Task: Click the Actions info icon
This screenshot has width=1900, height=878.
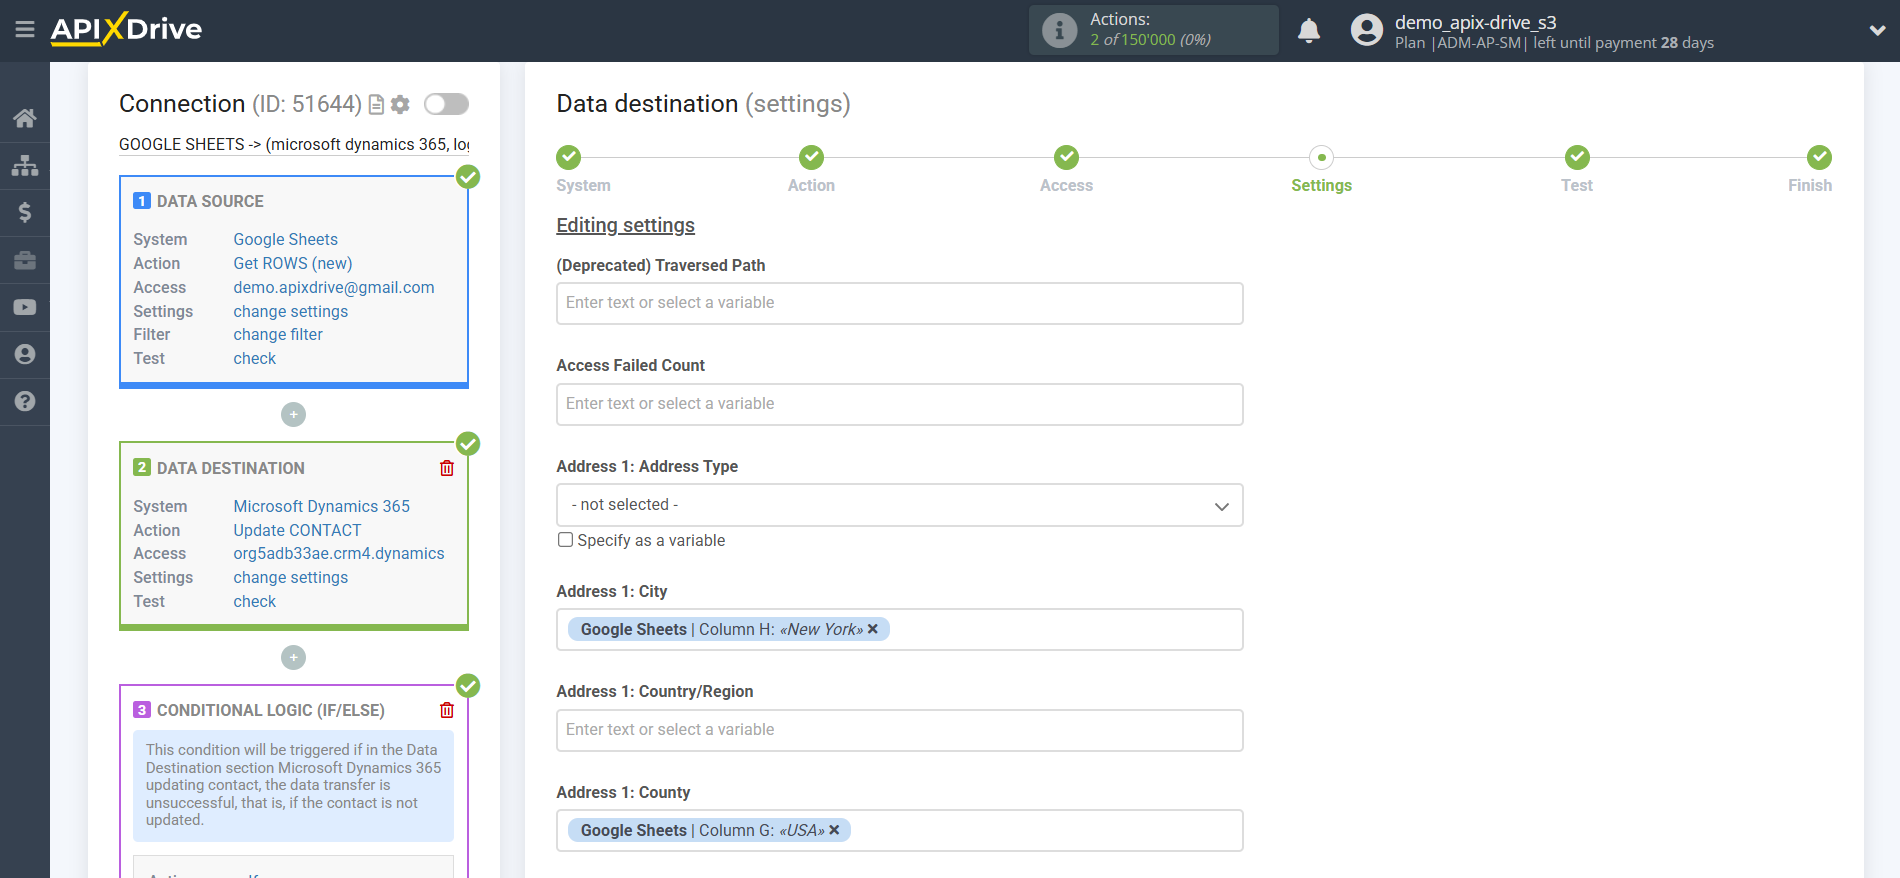Action: pyautogui.click(x=1059, y=30)
